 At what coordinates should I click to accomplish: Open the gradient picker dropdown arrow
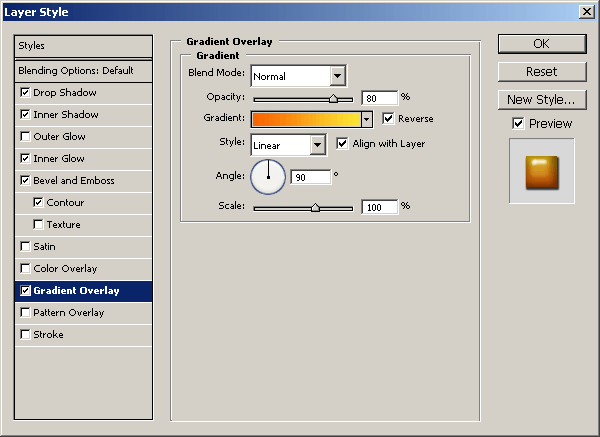[x=367, y=119]
